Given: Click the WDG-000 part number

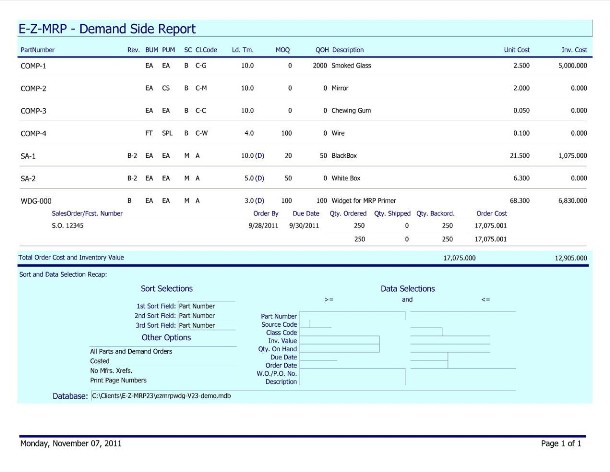Looking at the screenshot, I should [x=36, y=200].
